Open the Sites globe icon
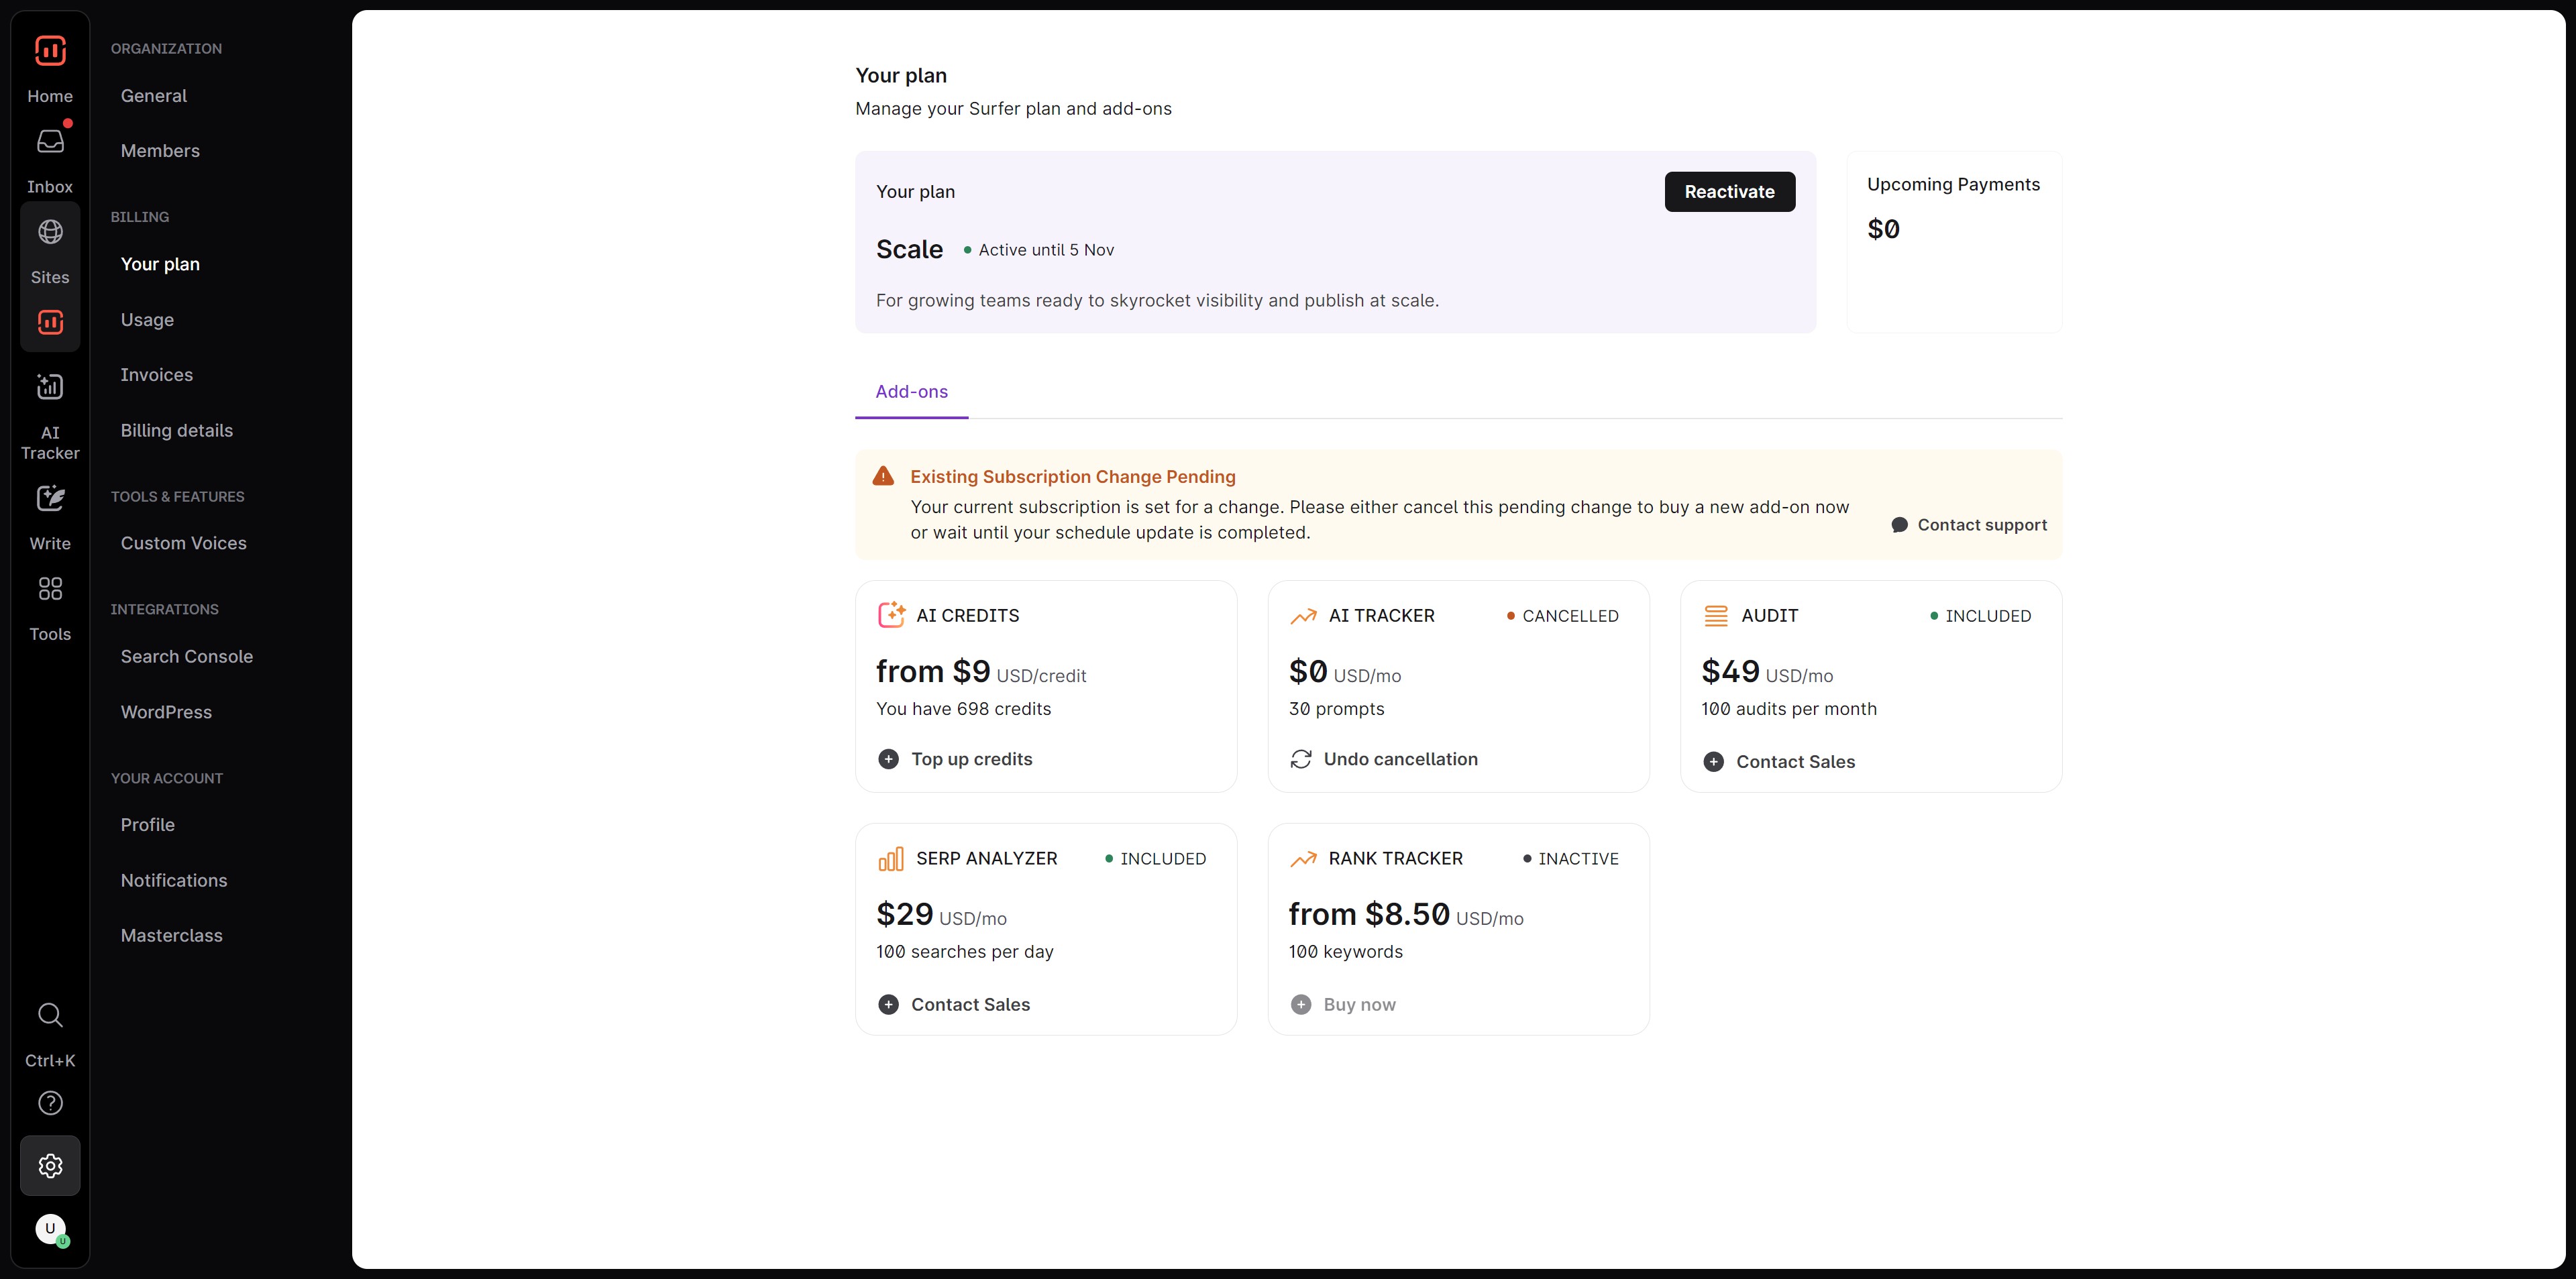 pyautogui.click(x=50, y=232)
